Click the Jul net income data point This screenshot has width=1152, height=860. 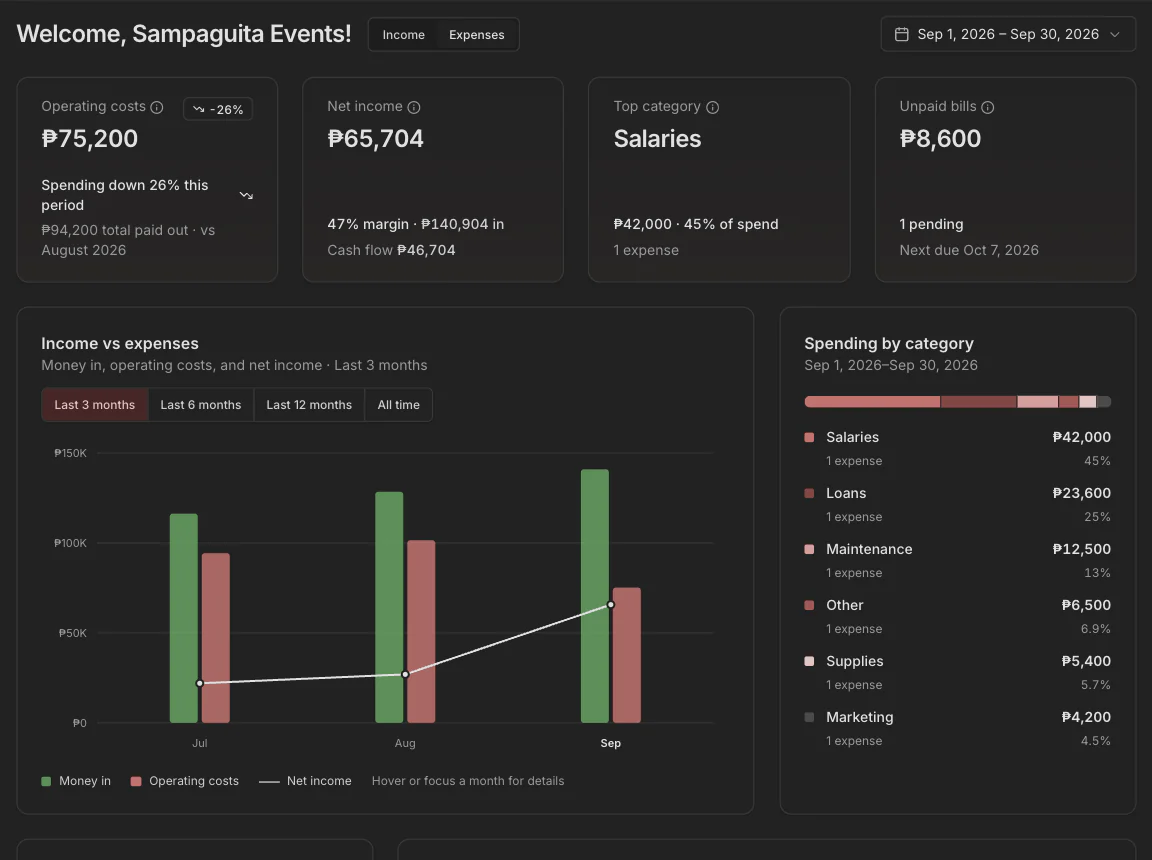[x=200, y=683]
